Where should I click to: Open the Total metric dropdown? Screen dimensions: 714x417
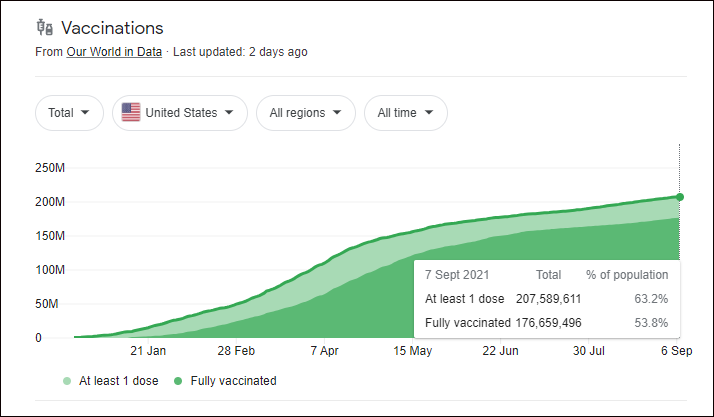[69, 113]
